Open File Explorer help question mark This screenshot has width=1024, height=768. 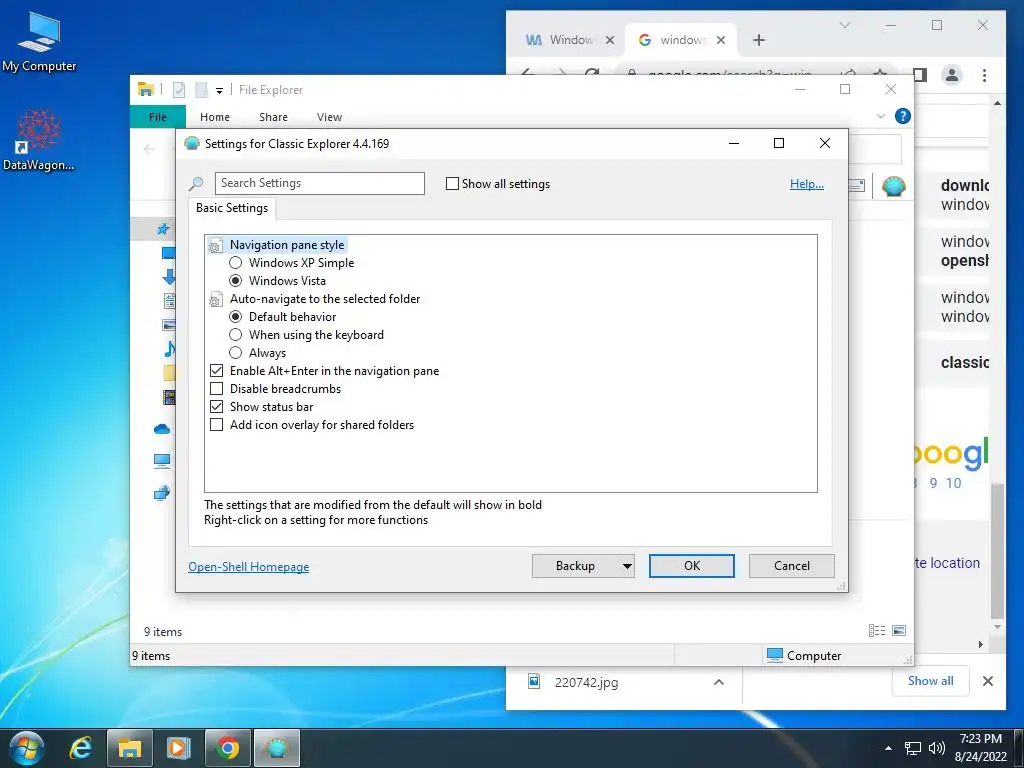pos(903,116)
